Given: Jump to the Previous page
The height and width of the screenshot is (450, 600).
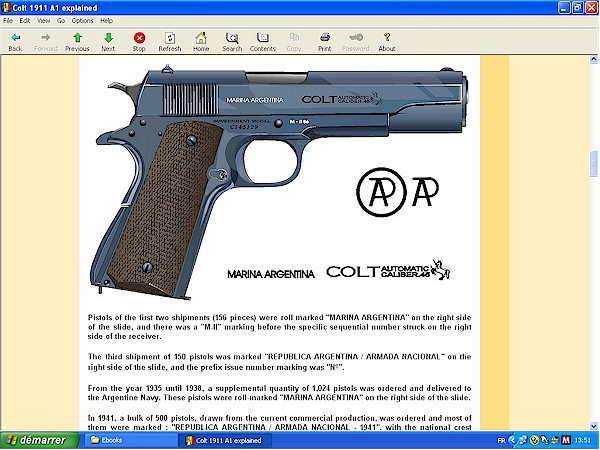Looking at the screenshot, I should pos(77,42).
